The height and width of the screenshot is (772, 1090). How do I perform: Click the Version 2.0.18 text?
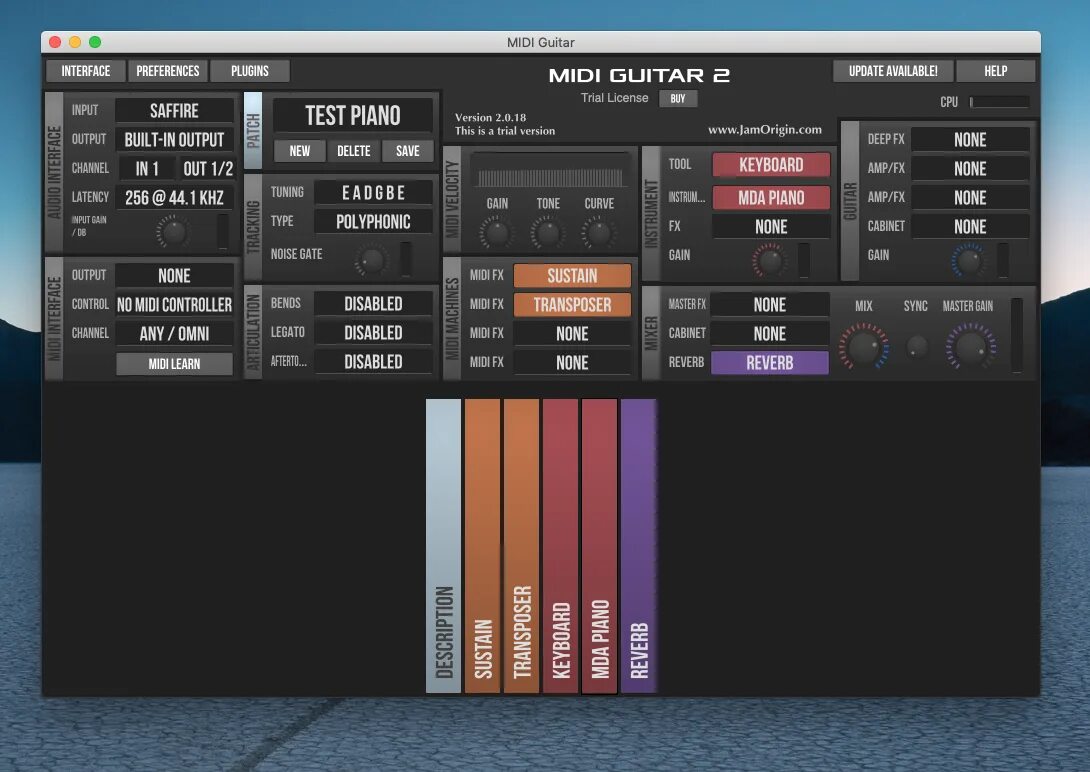(x=490, y=117)
